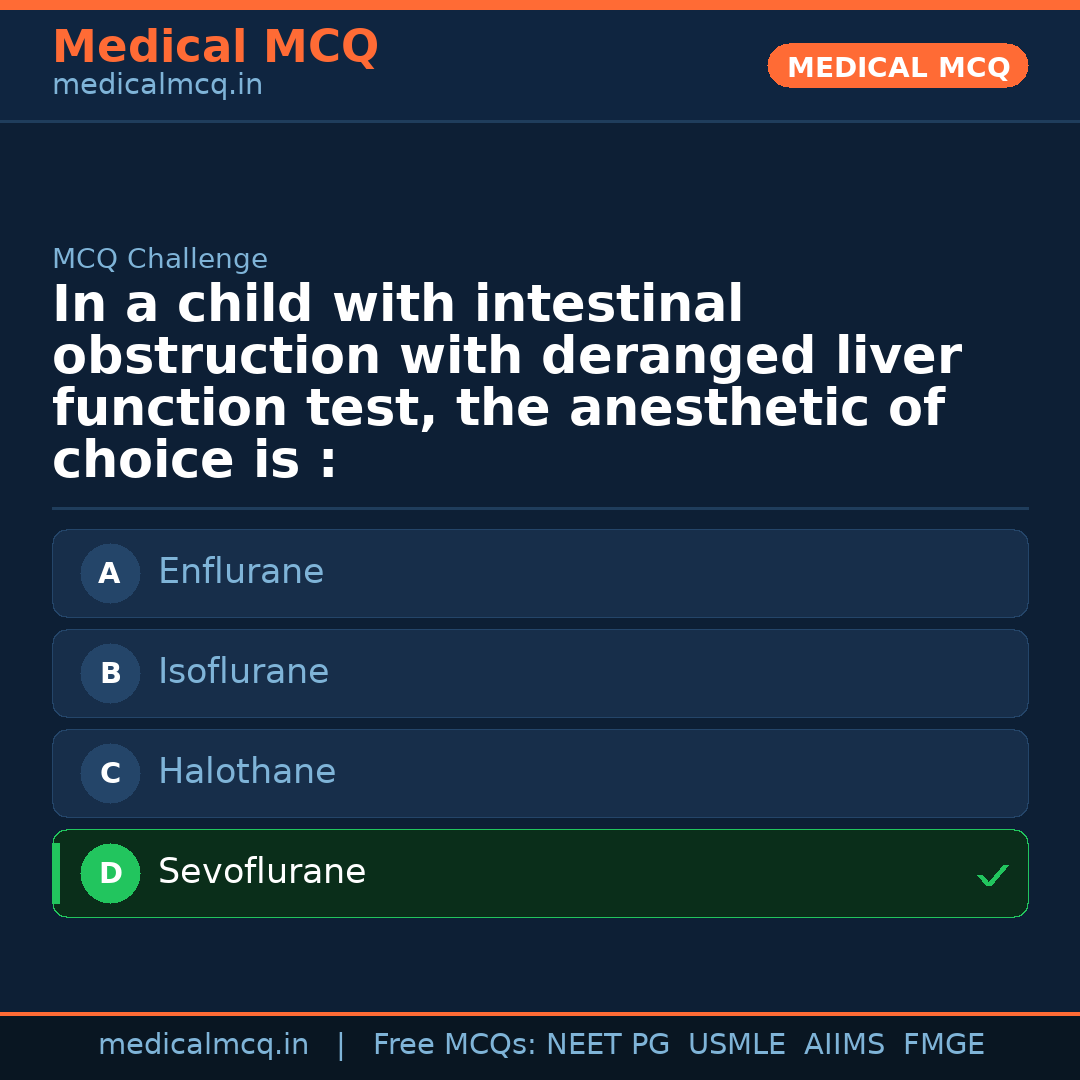Switch to the NEET PG section

pos(607,1043)
